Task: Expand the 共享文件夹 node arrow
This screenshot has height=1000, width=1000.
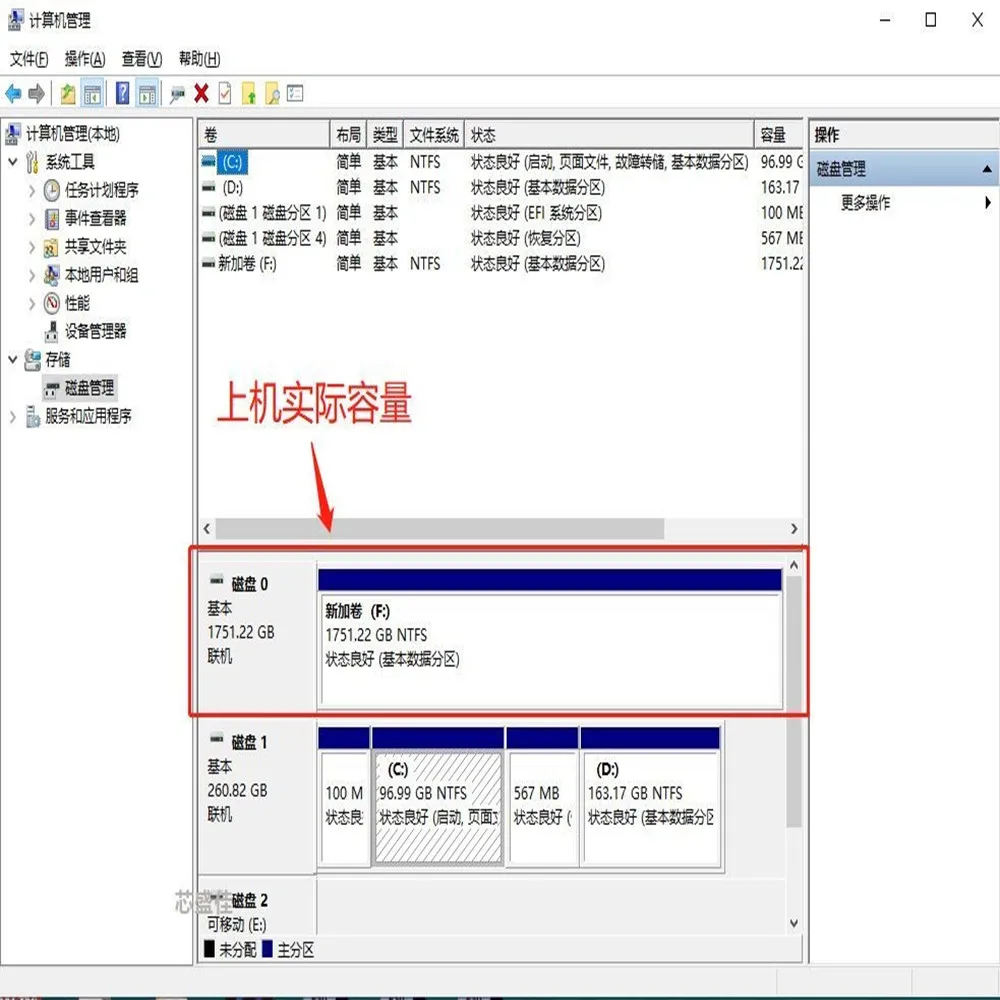Action: click(32, 247)
